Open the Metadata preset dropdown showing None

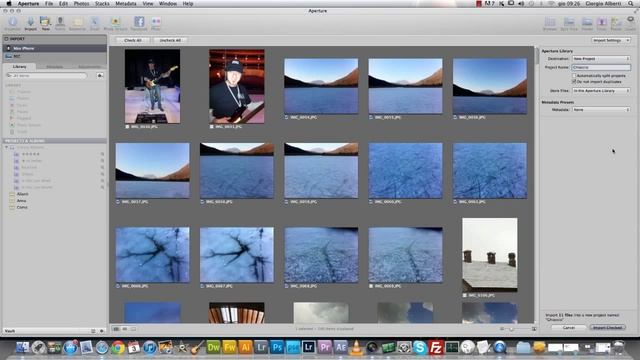tap(601, 110)
